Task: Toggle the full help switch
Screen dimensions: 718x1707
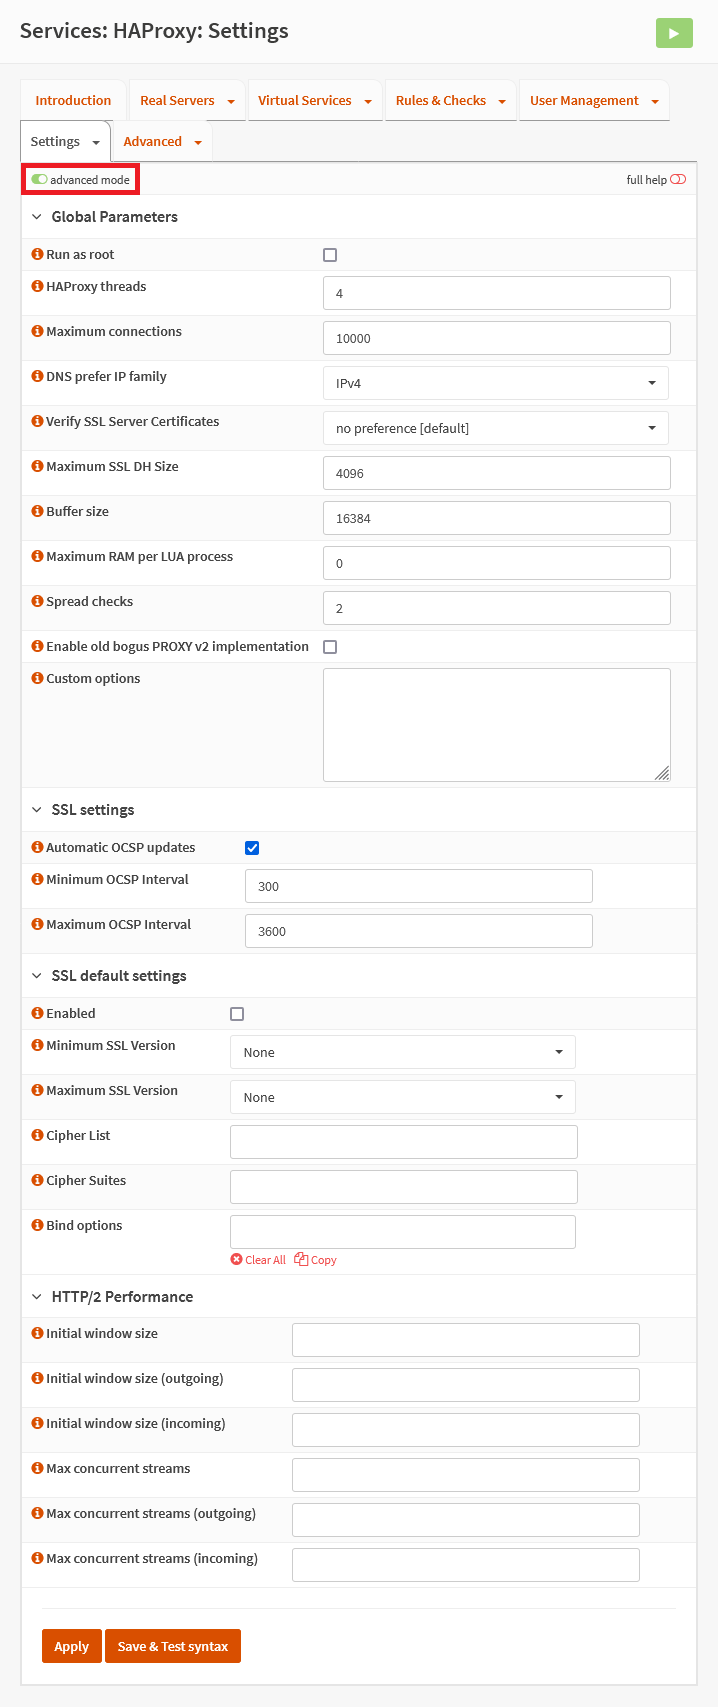Action: click(678, 180)
